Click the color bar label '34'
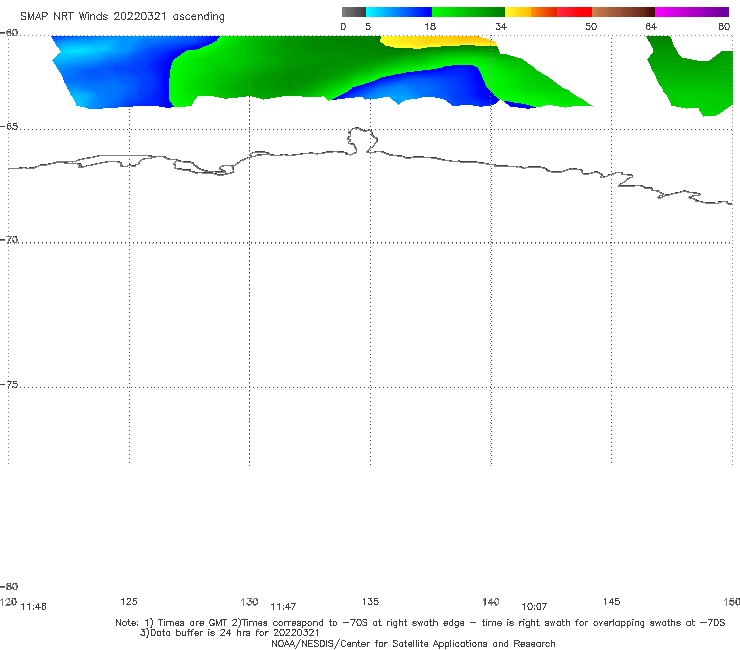 coord(501,26)
